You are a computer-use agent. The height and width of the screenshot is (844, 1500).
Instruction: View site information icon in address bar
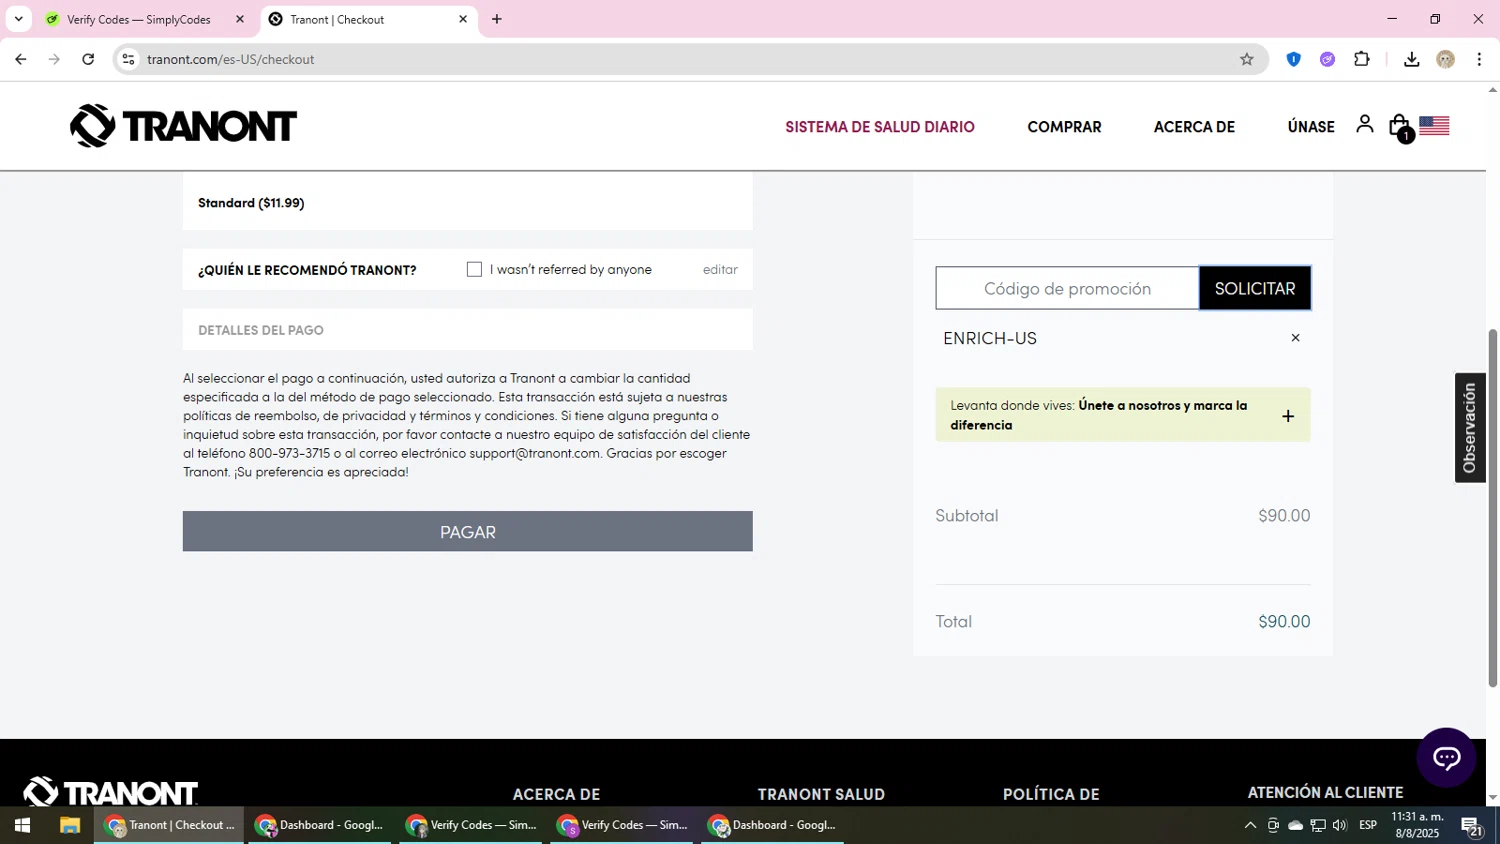click(128, 59)
